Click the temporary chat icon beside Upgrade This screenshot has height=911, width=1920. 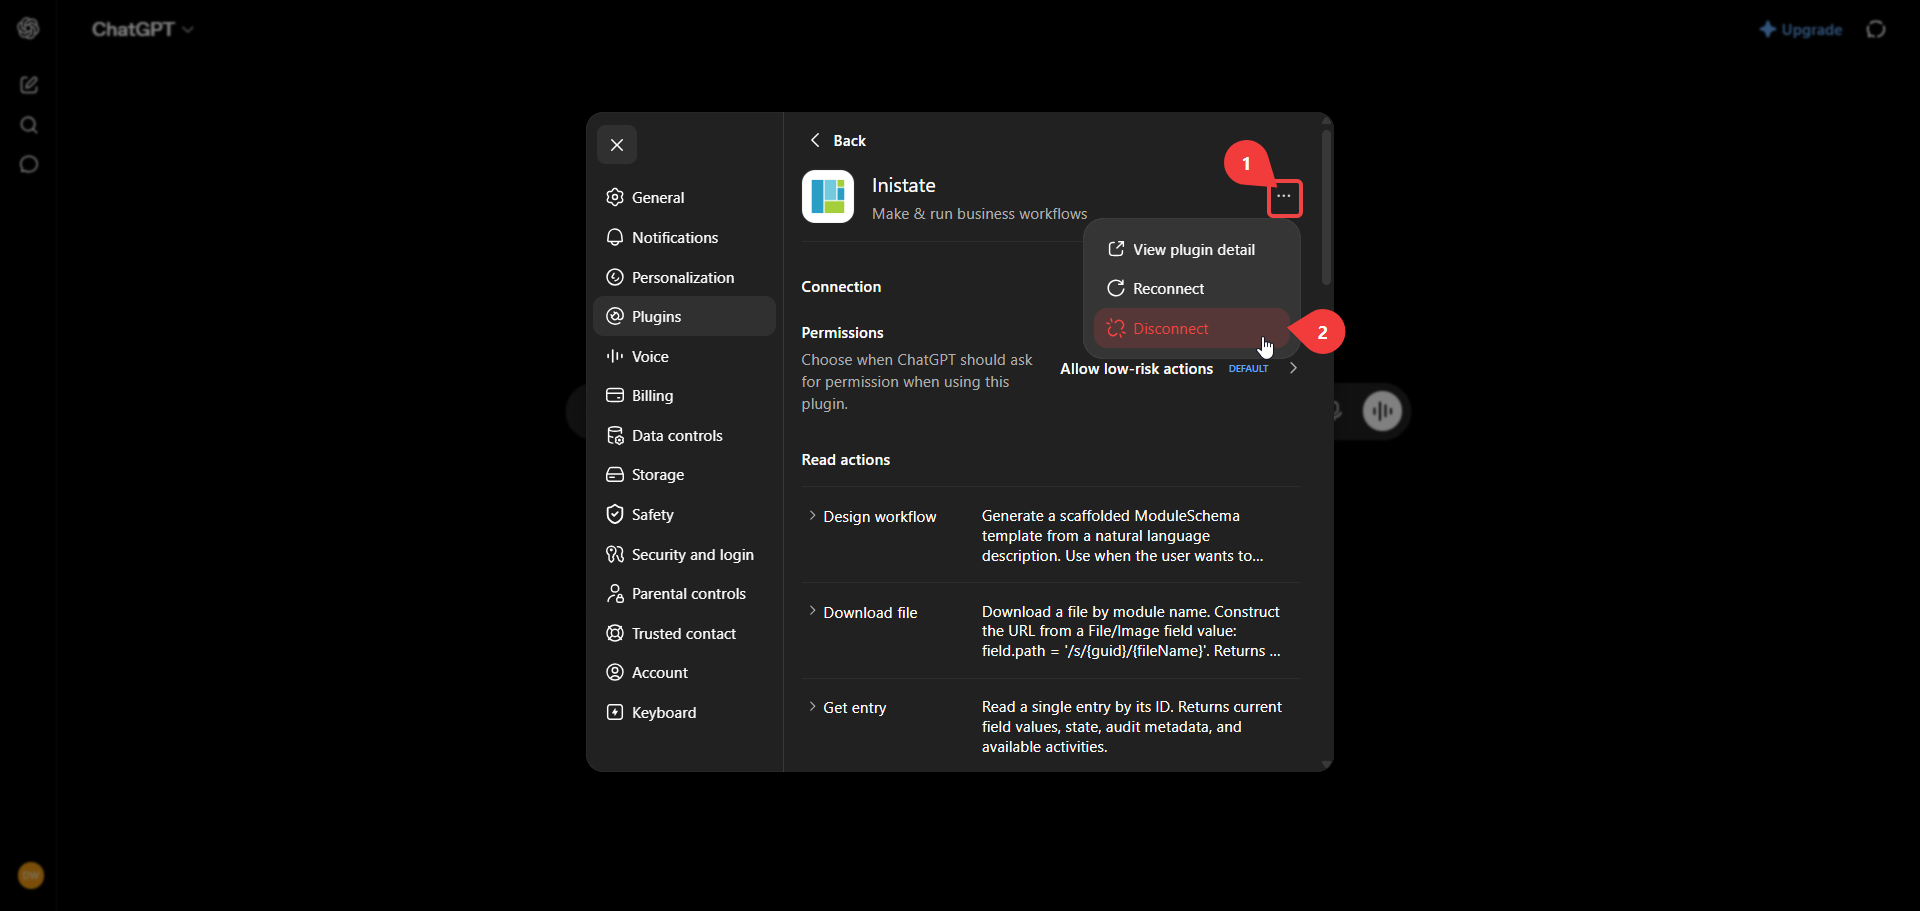(1877, 30)
